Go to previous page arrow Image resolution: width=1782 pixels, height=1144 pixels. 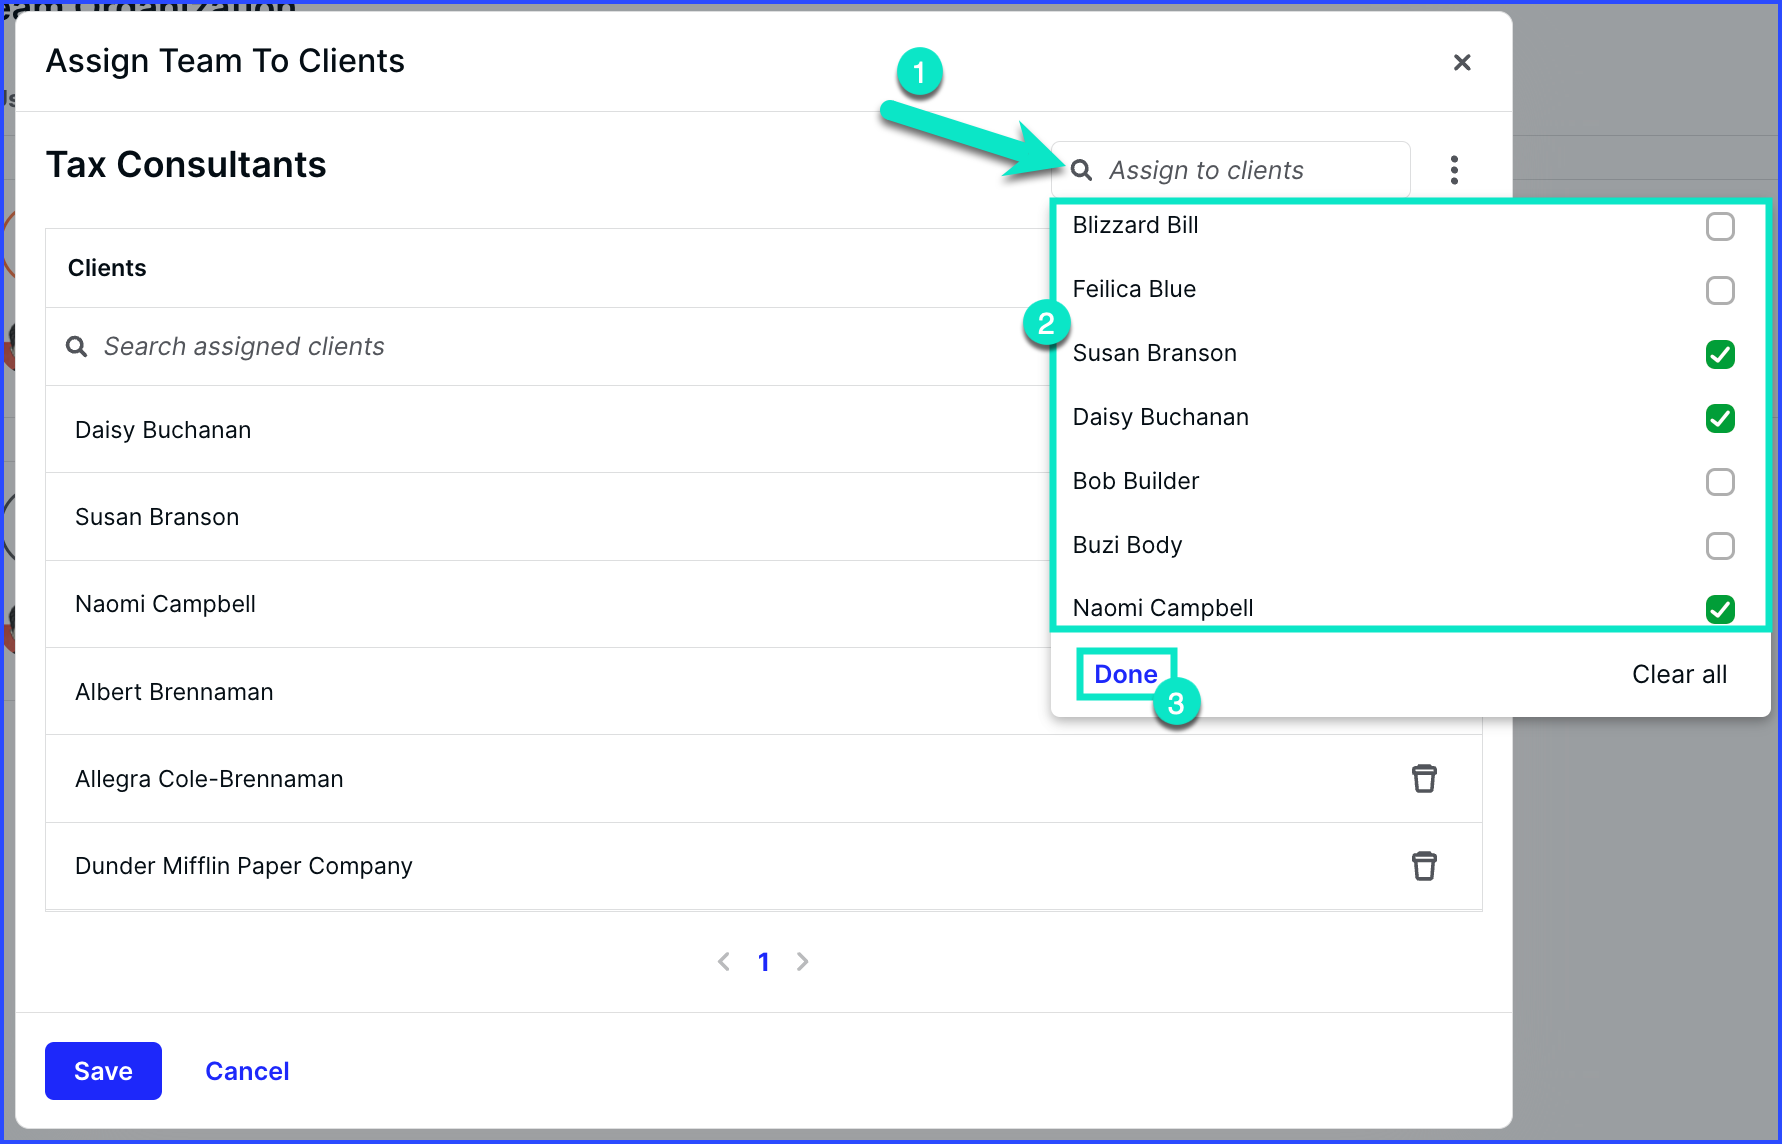coord(724,961)
